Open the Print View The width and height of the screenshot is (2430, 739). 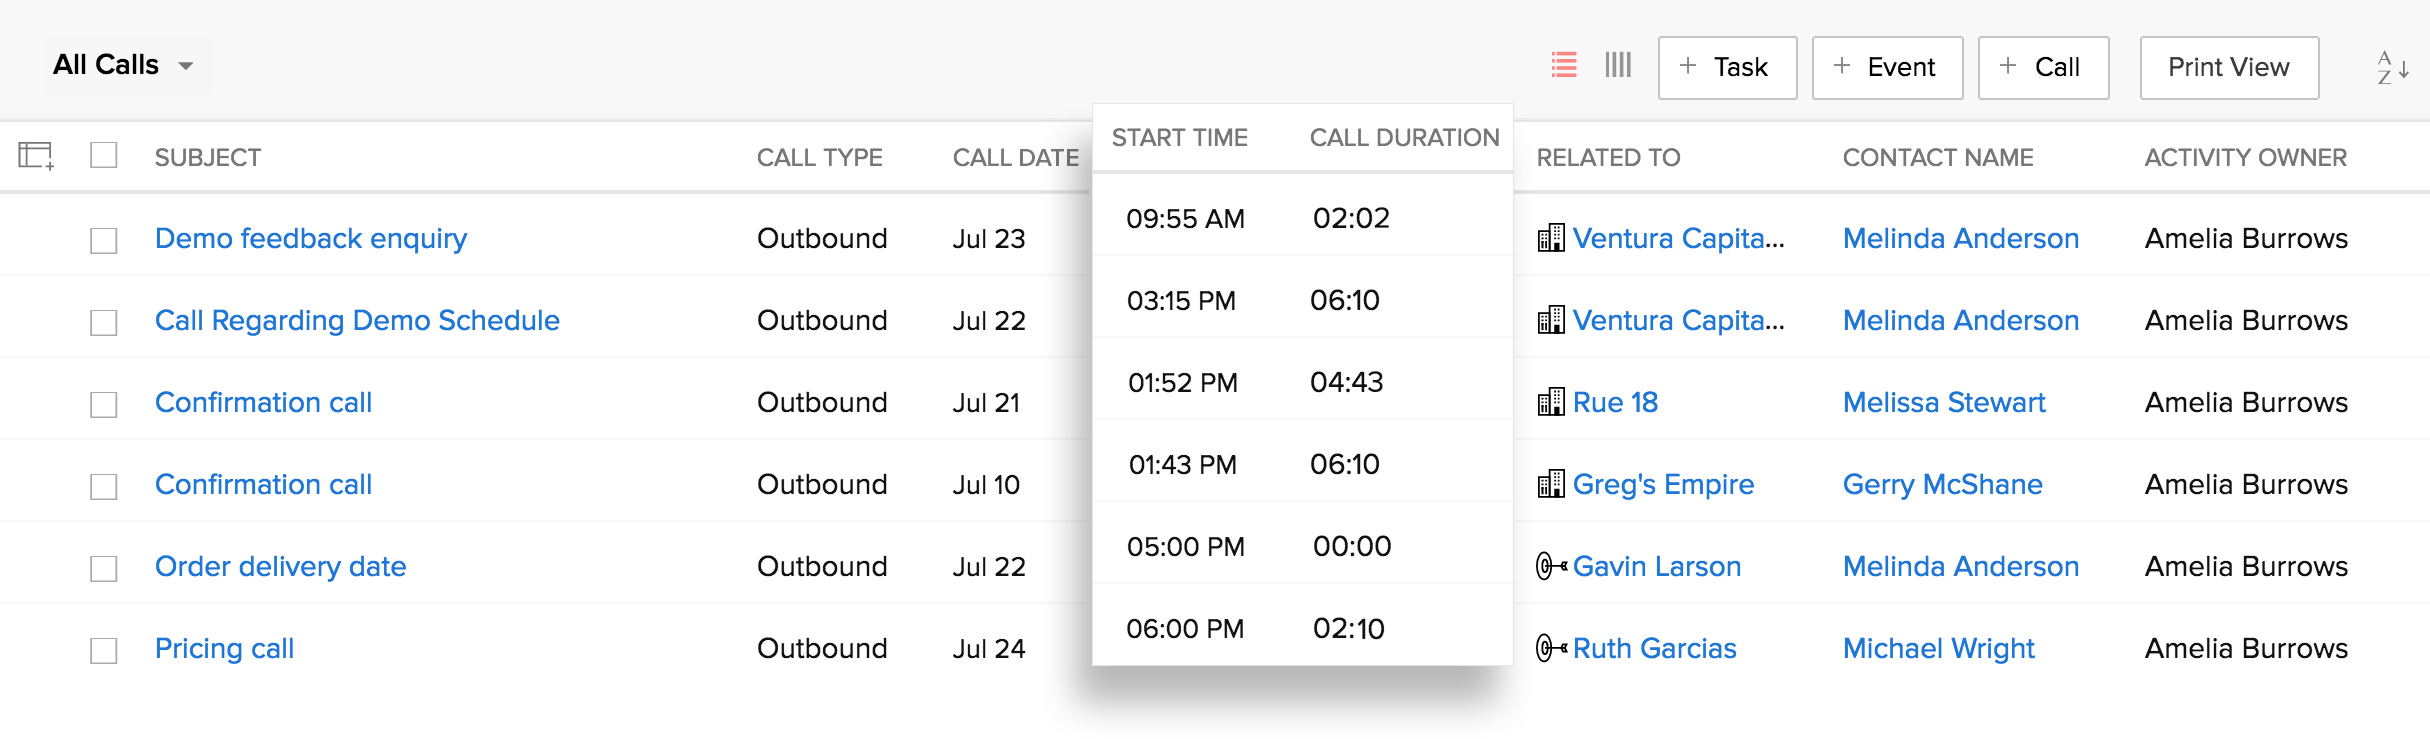[2229, 67]
